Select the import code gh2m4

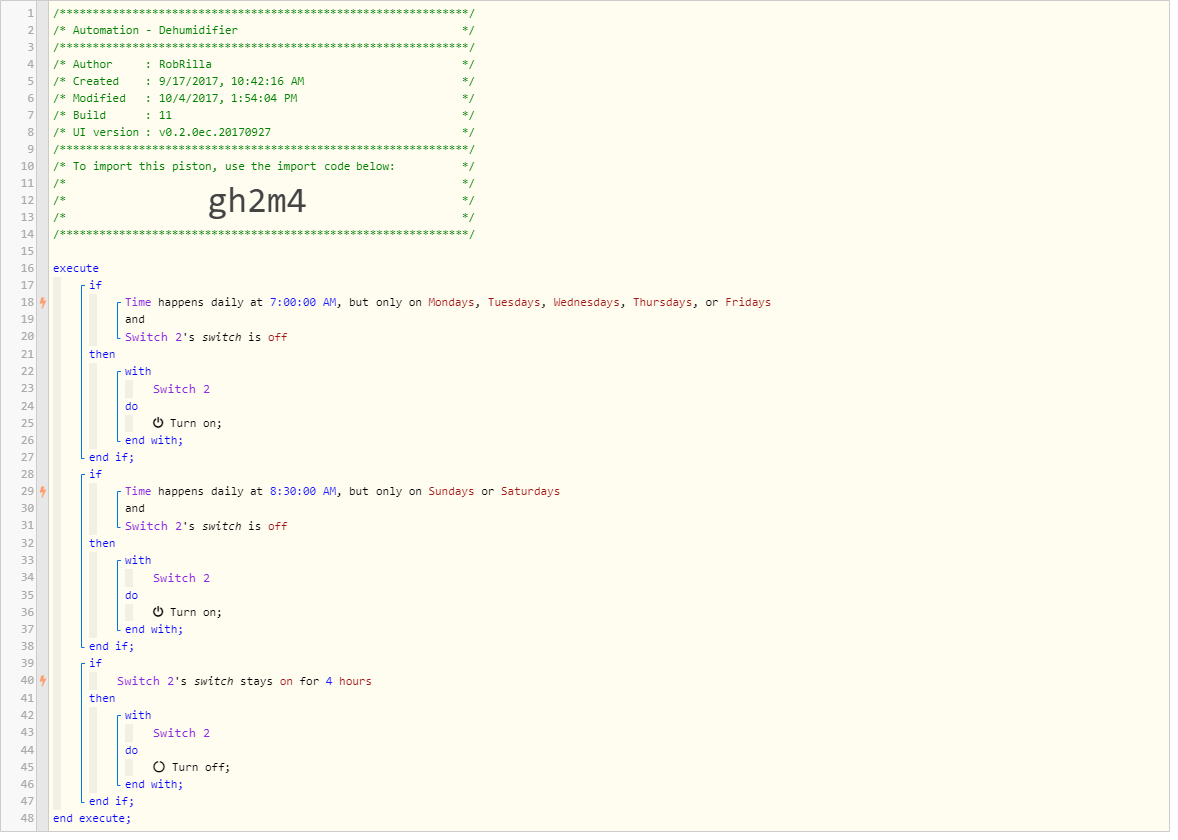coord(257,201)
